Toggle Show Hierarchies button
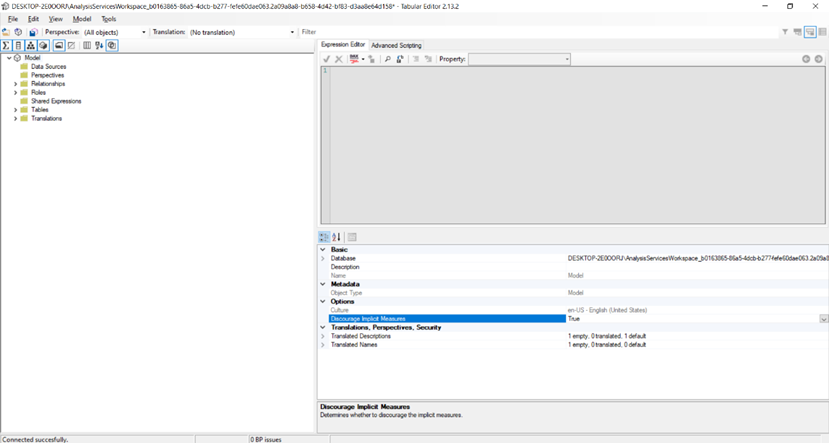Screen dimensions: 829x443 31,45
